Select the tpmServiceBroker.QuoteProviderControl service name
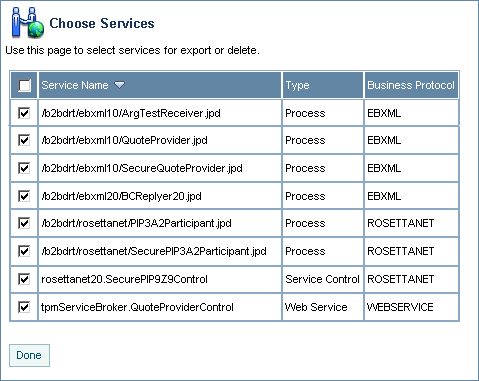The image size is (479, 381). click(137, 307)
